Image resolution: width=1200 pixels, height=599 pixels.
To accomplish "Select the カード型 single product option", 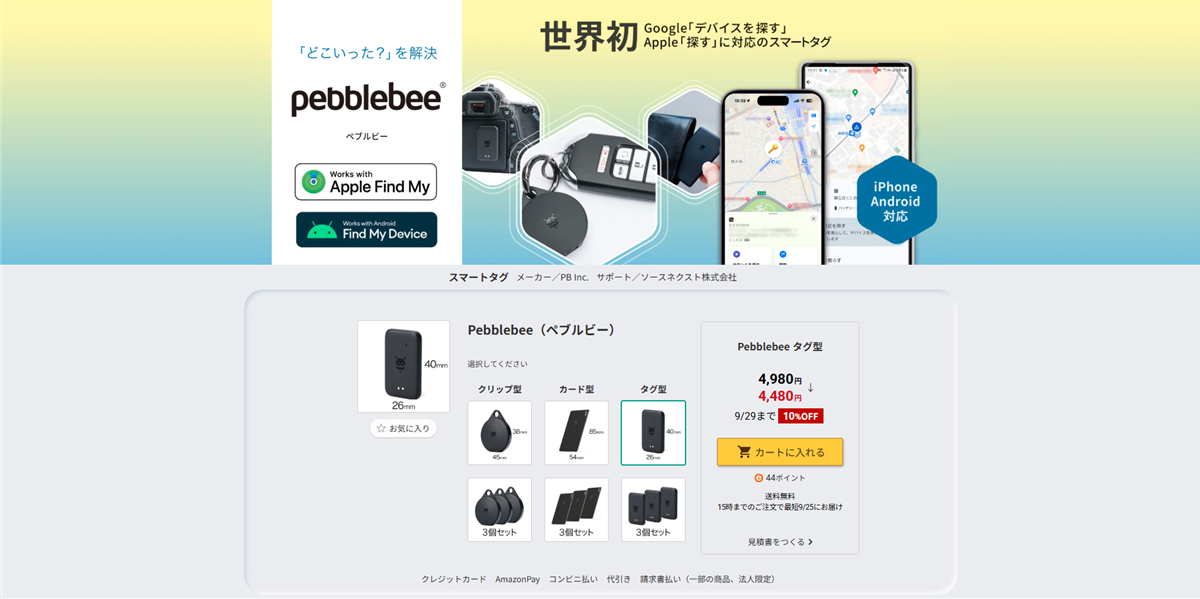I will click(577, 433).
